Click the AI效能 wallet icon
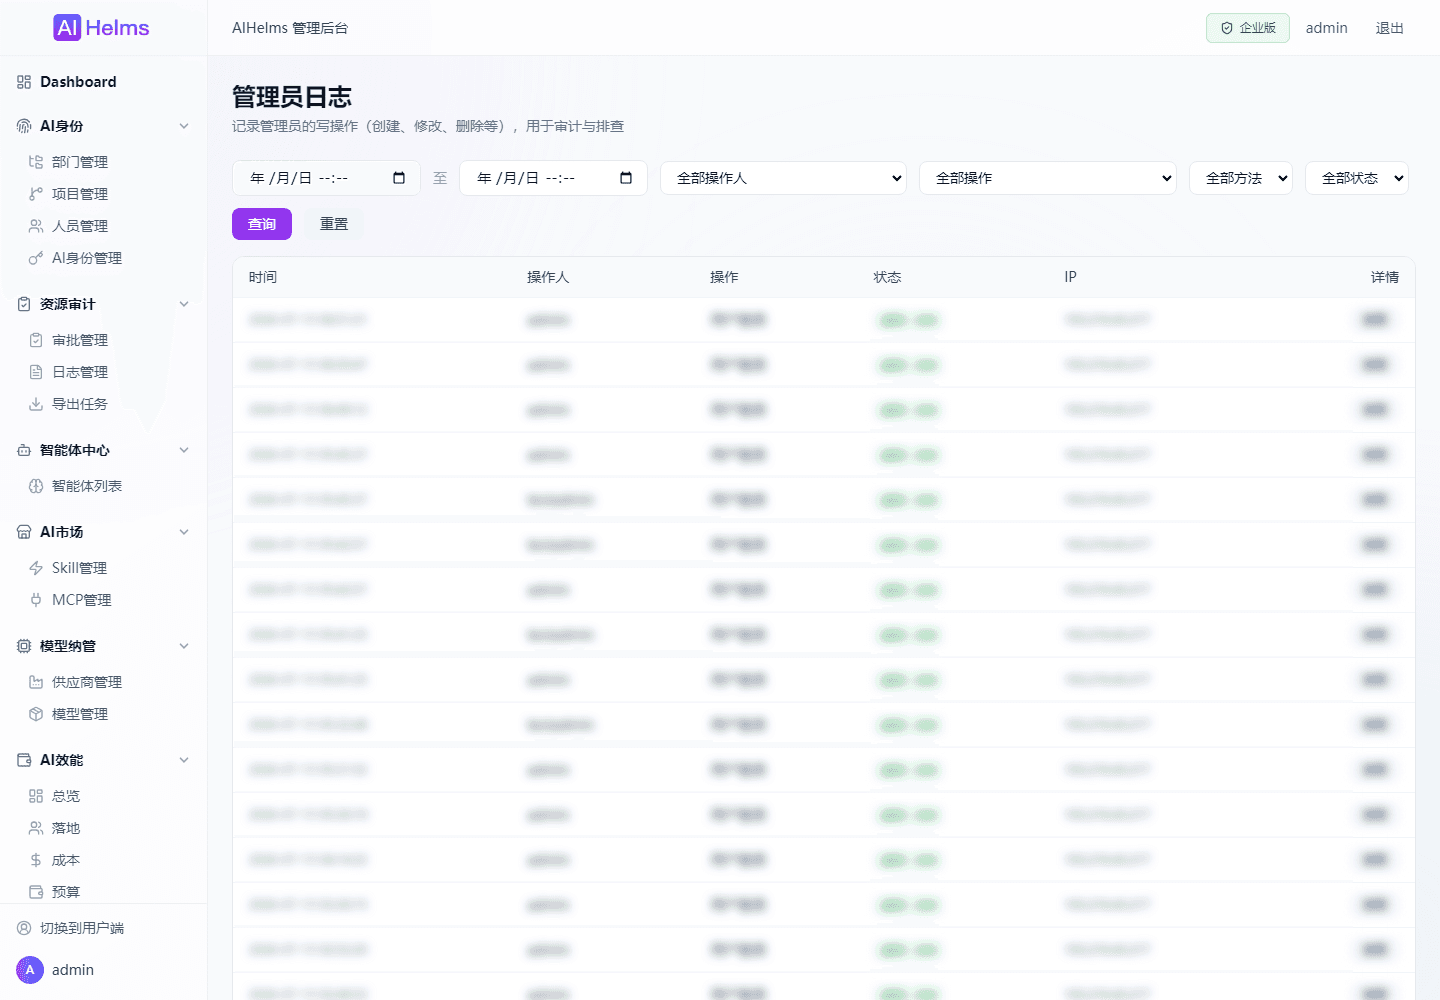The height and width of the screenshot is (1000, 1440). pyautogui.click(x=24, y=760)
